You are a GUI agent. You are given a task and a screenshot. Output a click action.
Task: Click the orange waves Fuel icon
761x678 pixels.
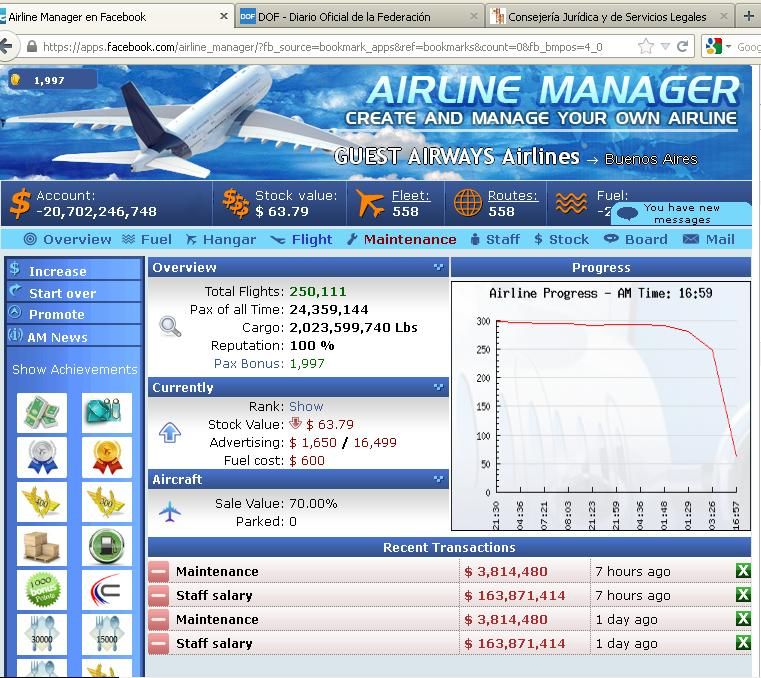571,203
